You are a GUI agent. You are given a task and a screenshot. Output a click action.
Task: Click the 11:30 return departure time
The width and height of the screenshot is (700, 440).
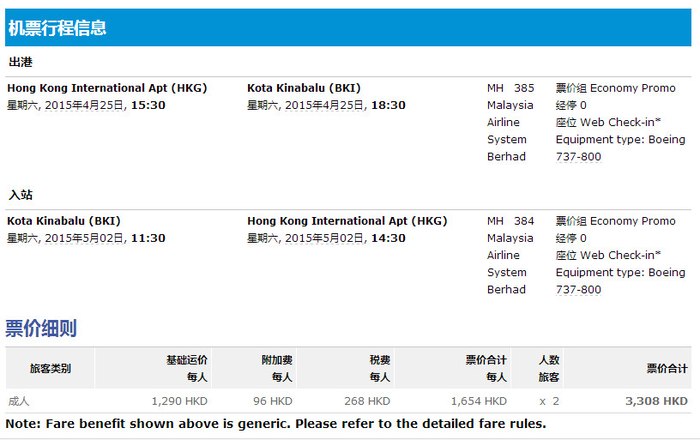[x=148, y=238]
